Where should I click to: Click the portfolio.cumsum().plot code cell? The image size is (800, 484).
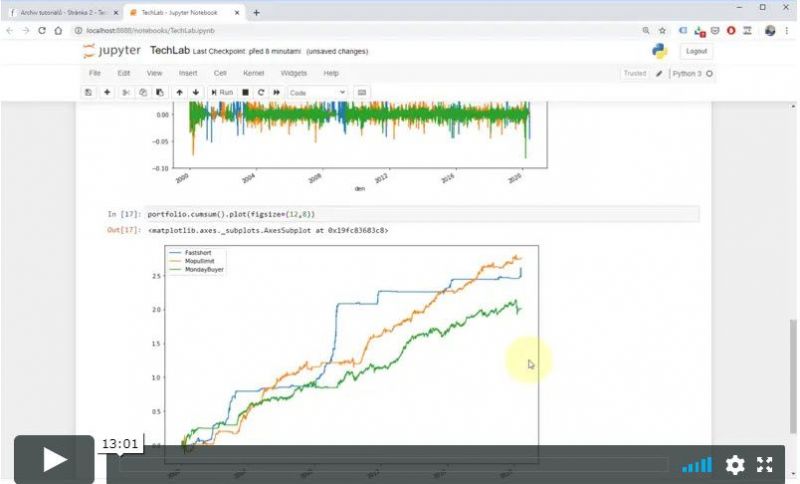coord(422,214)
